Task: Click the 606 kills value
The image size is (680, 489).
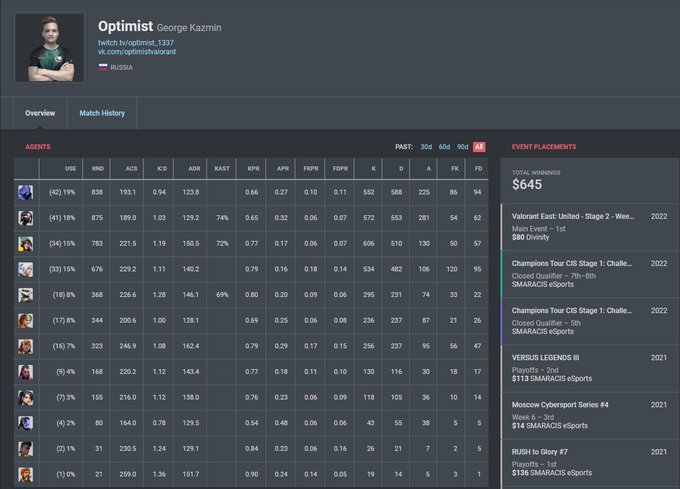Action: (369, 244)
